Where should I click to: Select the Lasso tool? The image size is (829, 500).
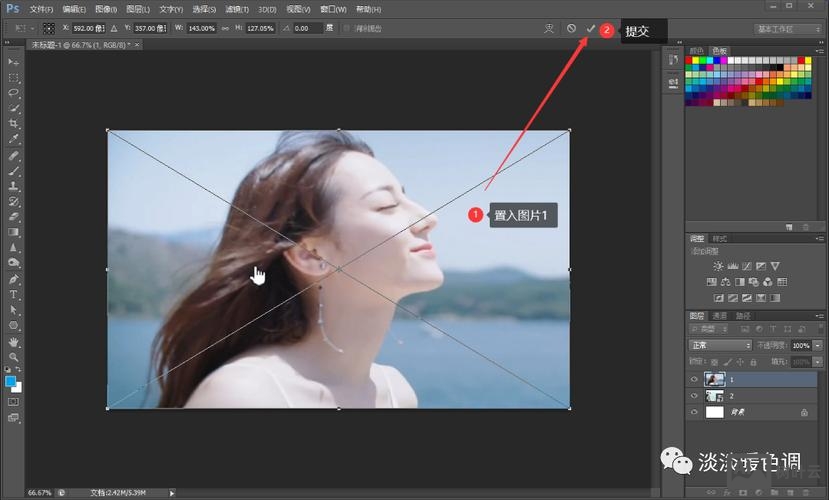pyautogui.click(x=14, y=92)
